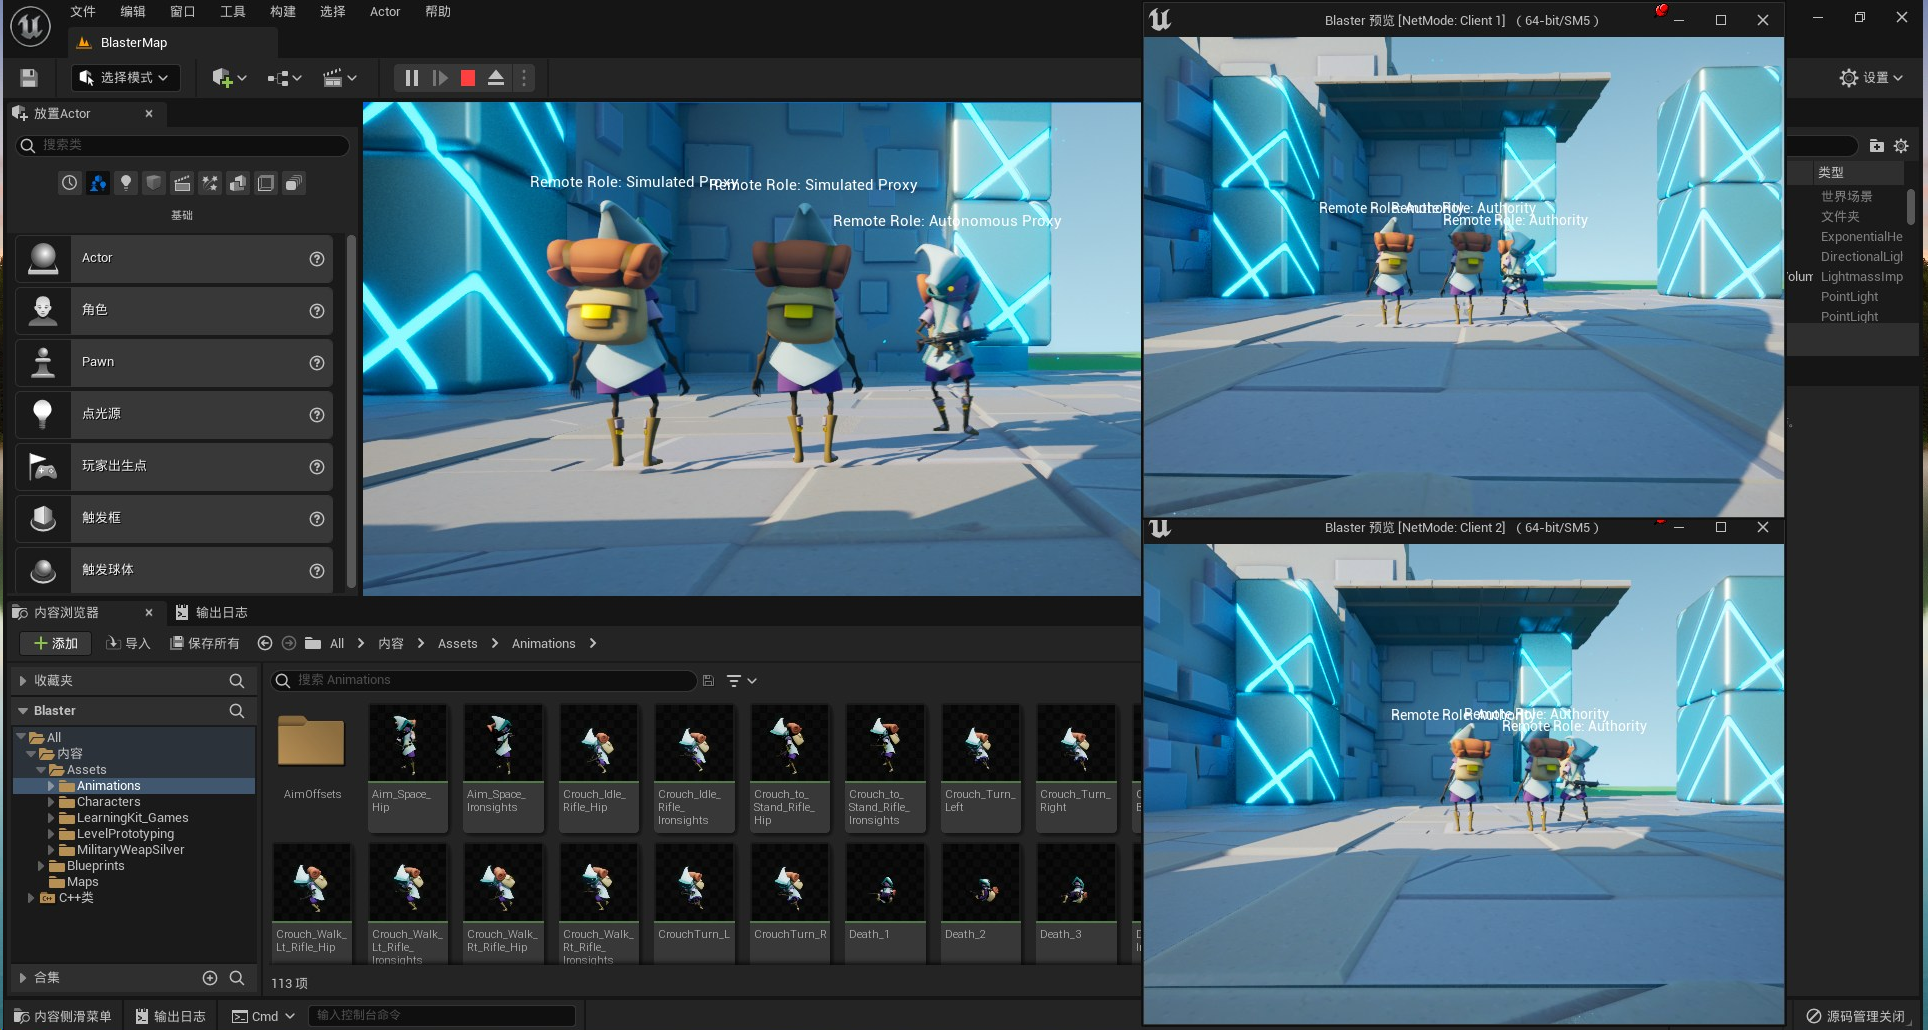
Task: Add a new collection with plus icon
Action: (210, 978)
